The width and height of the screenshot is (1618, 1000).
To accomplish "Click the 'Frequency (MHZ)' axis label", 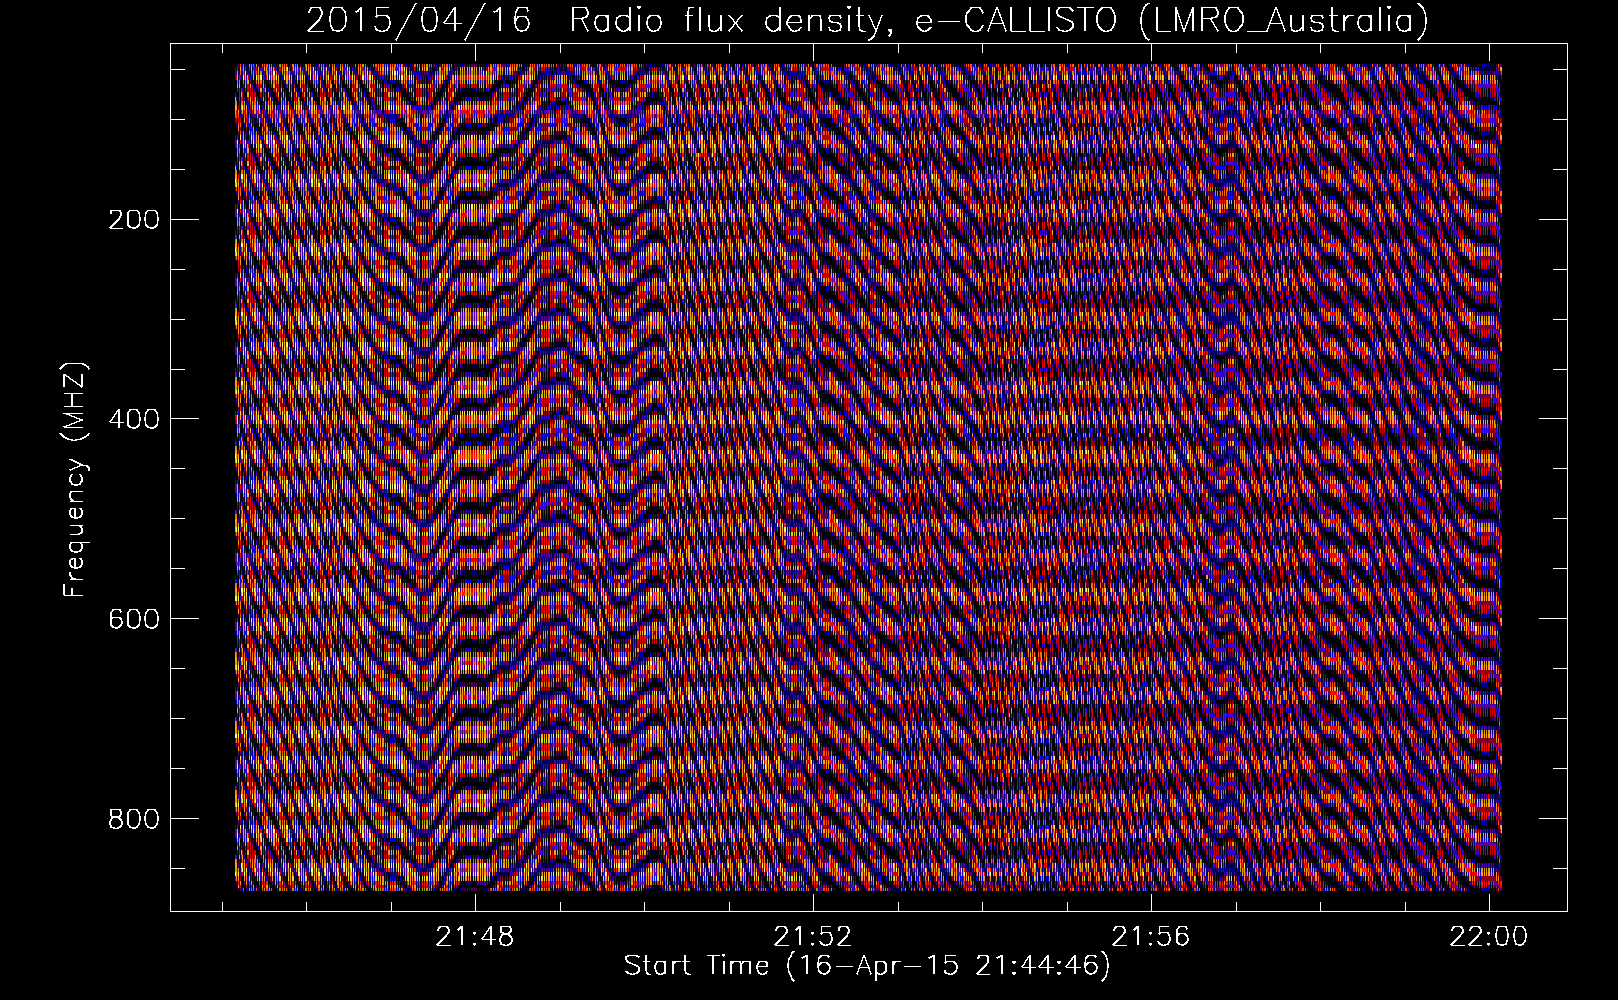I will tap(76, 480).
